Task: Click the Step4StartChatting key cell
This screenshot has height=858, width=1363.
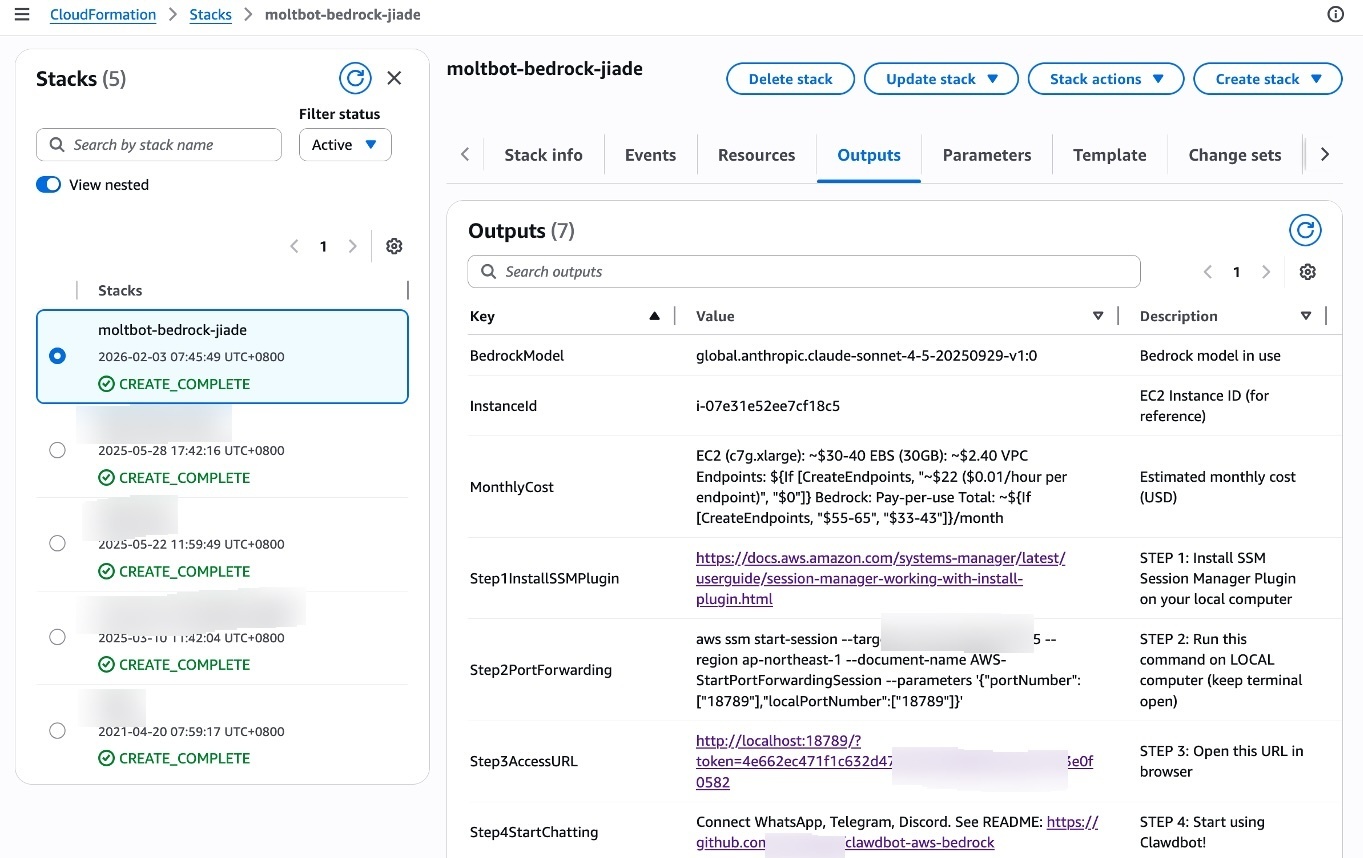Action: tap(534, 832)
